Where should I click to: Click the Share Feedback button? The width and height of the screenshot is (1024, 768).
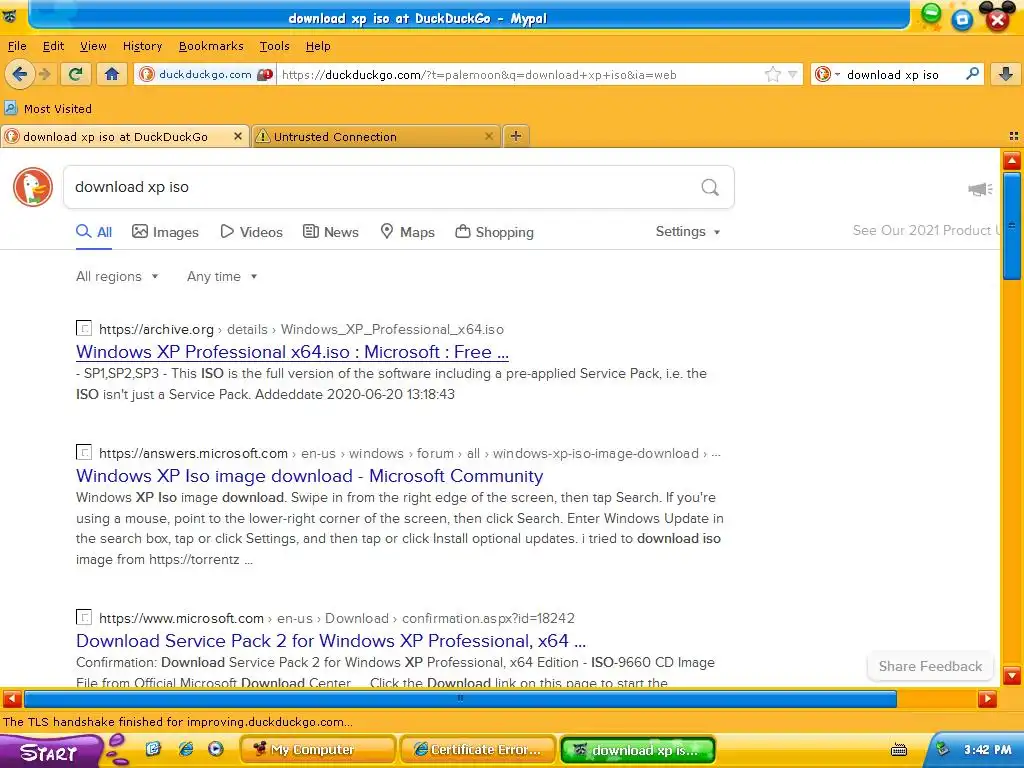930,666
